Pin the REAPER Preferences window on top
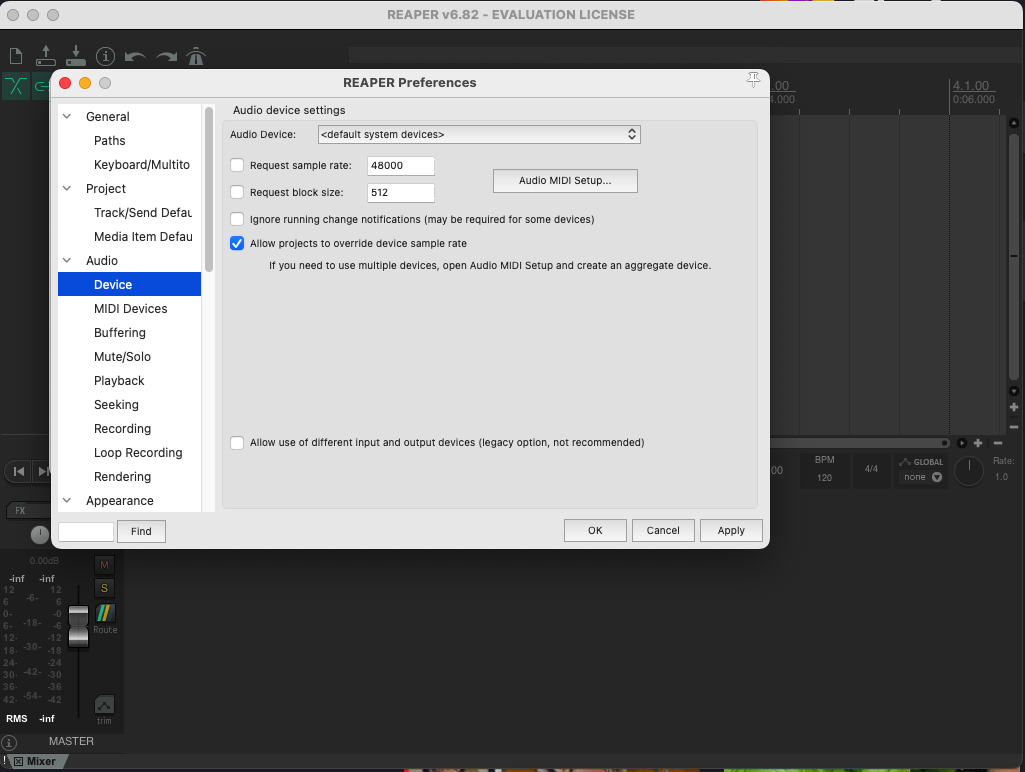 [x=753, y=80]
